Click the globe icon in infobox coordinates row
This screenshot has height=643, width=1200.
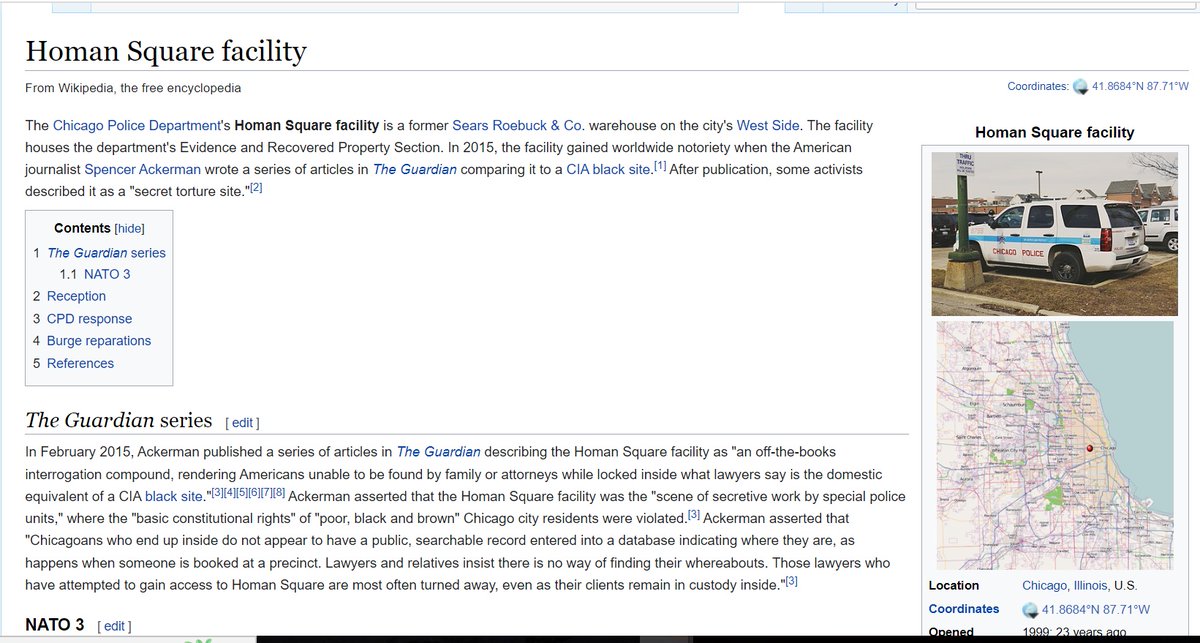pos(1030,610)
